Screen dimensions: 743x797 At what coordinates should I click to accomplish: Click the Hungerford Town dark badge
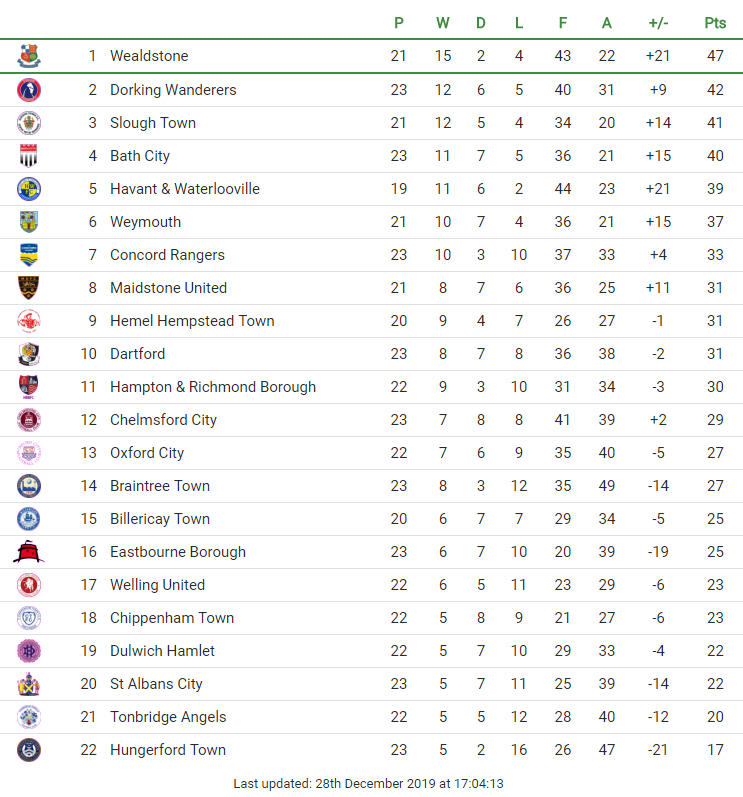tap(29, 750)
